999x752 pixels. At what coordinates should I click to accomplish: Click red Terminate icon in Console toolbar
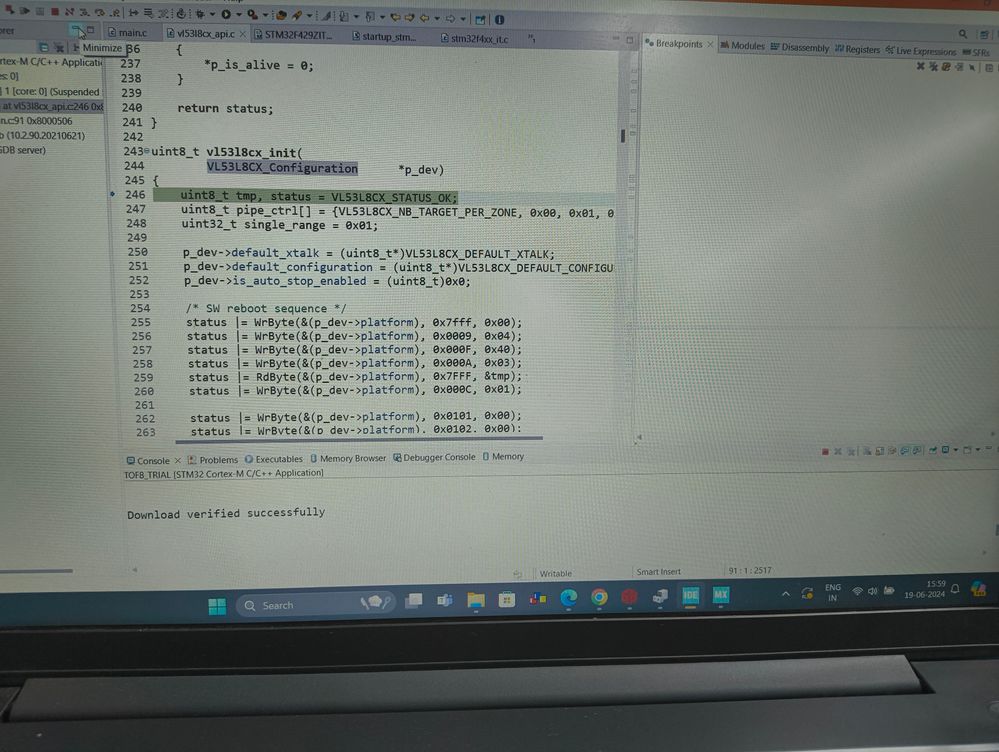point(825,451)
